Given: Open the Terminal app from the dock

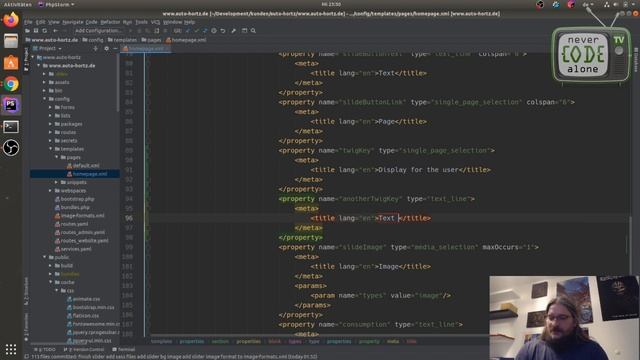Looking at the screenshot, I should [11, 127].
